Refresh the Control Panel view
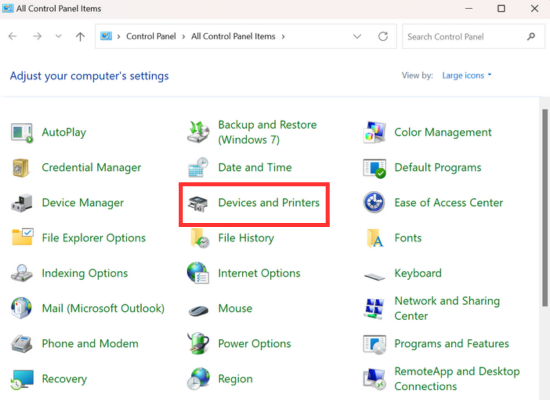The height and width of the screenshot is (400, 550). coord(383,36)
